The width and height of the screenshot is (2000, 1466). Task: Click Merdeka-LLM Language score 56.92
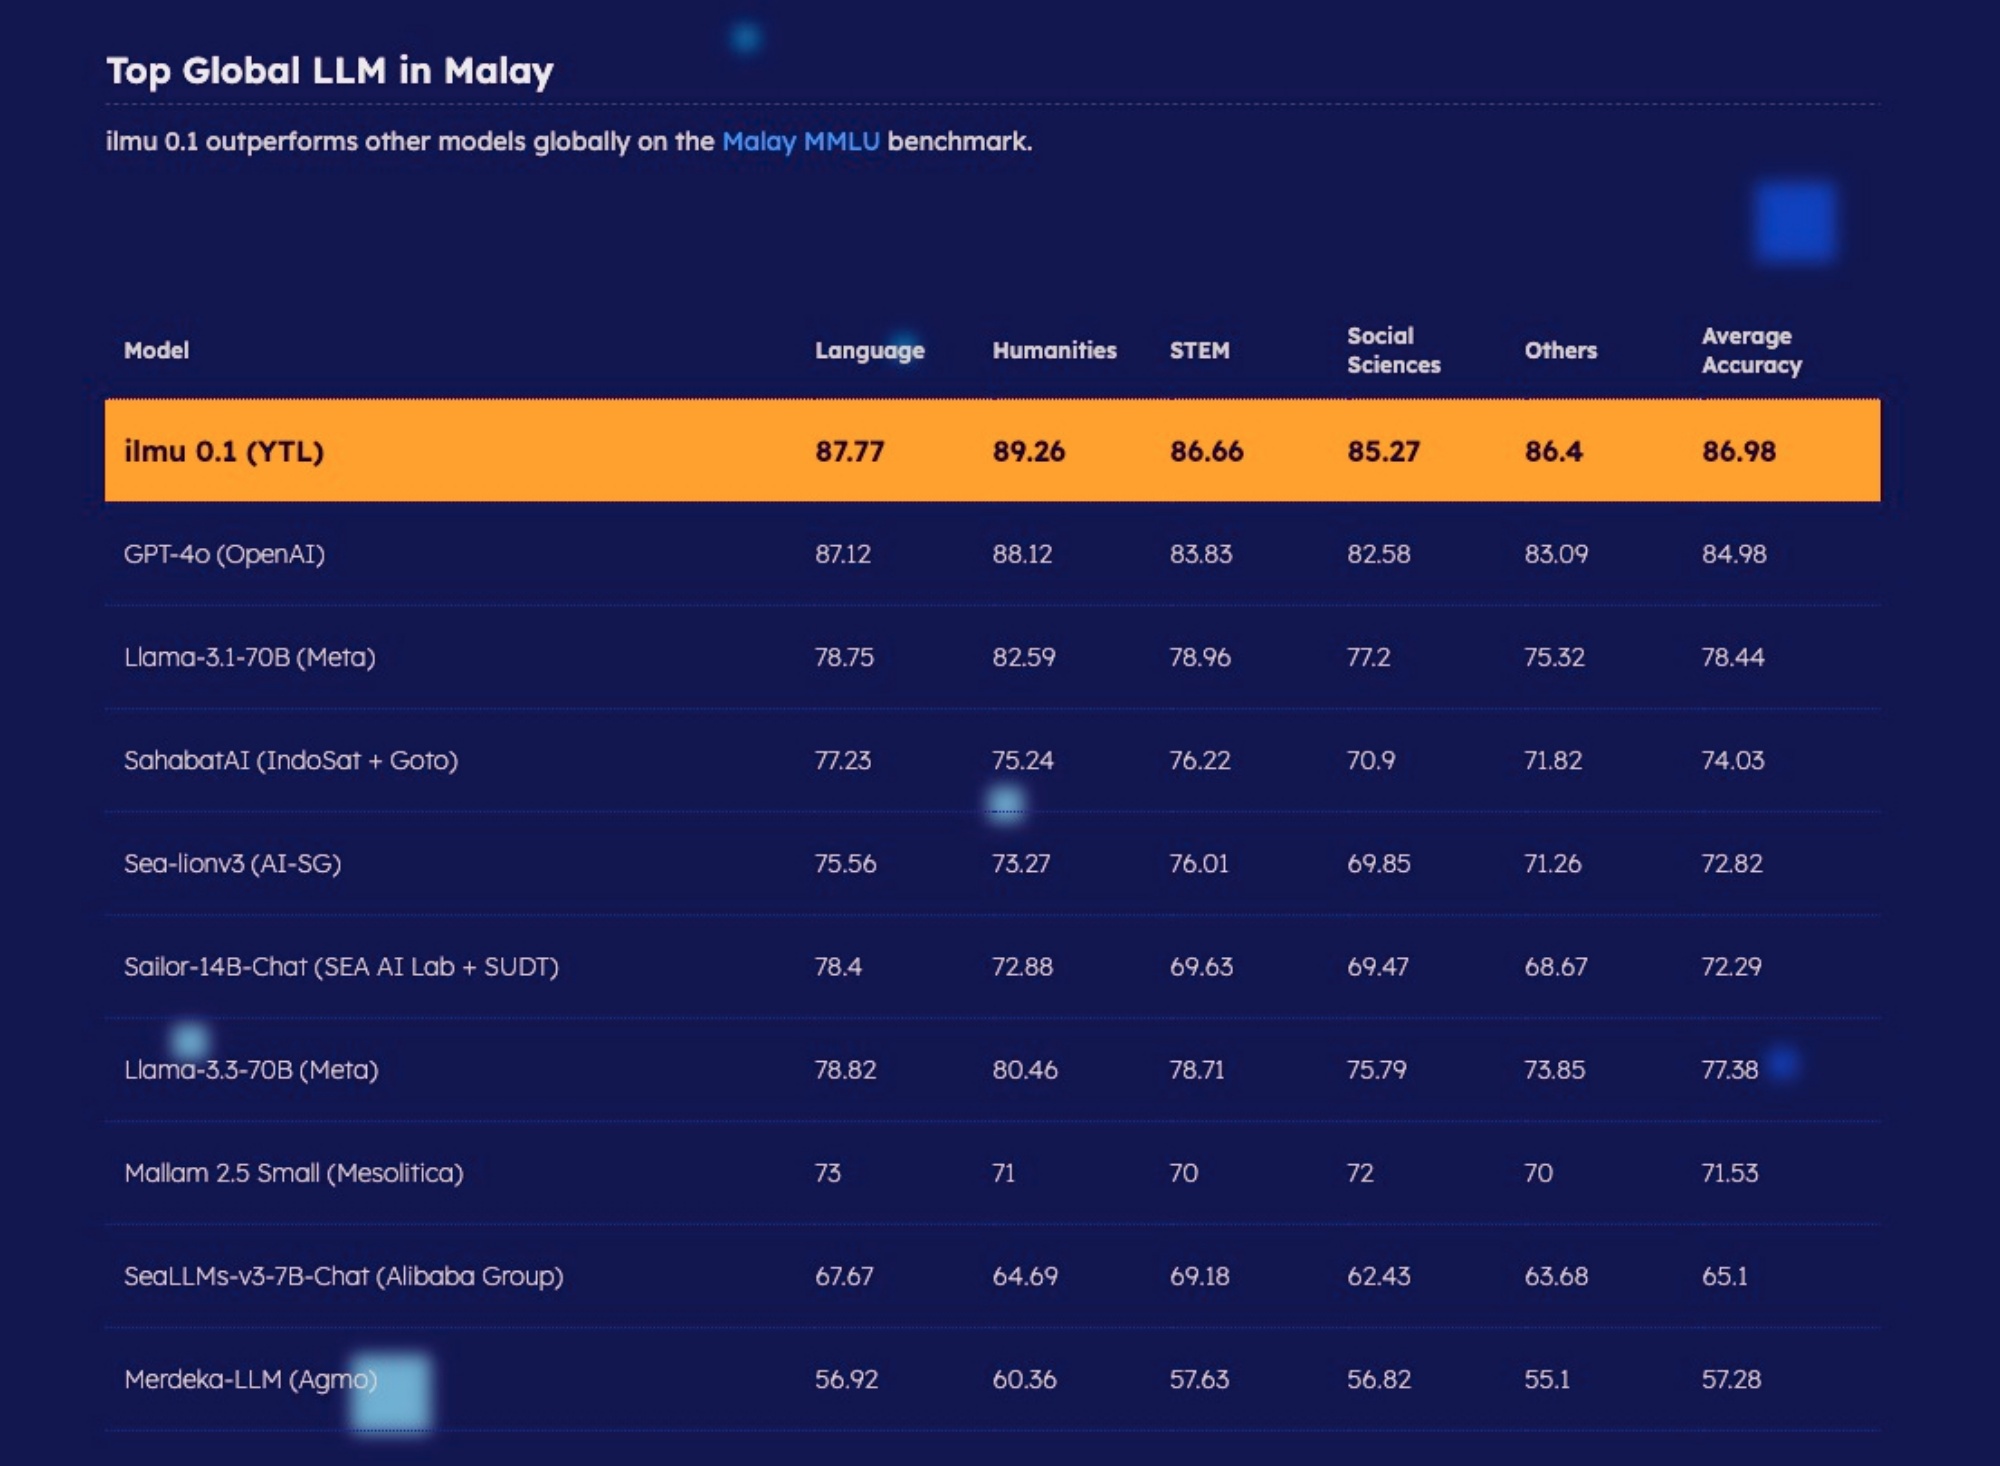pos(846,1379)
